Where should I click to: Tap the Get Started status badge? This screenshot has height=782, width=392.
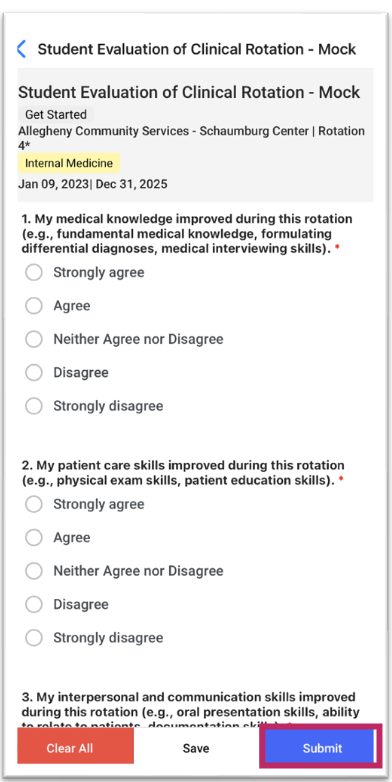[x=56, y=115]
